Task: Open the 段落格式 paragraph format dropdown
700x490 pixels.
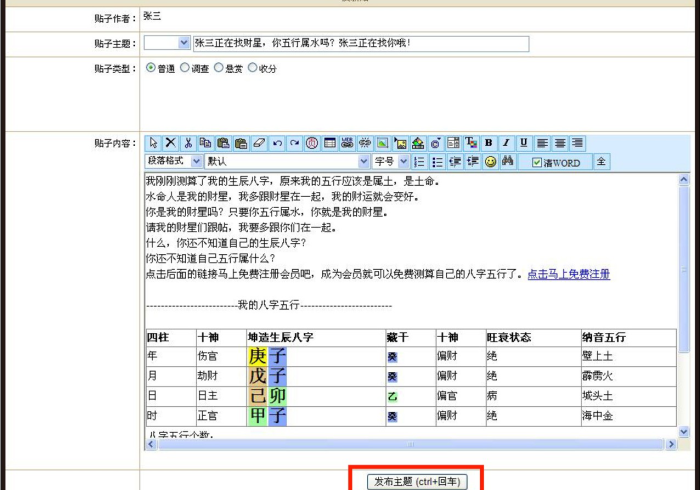Action: (196, 161)
